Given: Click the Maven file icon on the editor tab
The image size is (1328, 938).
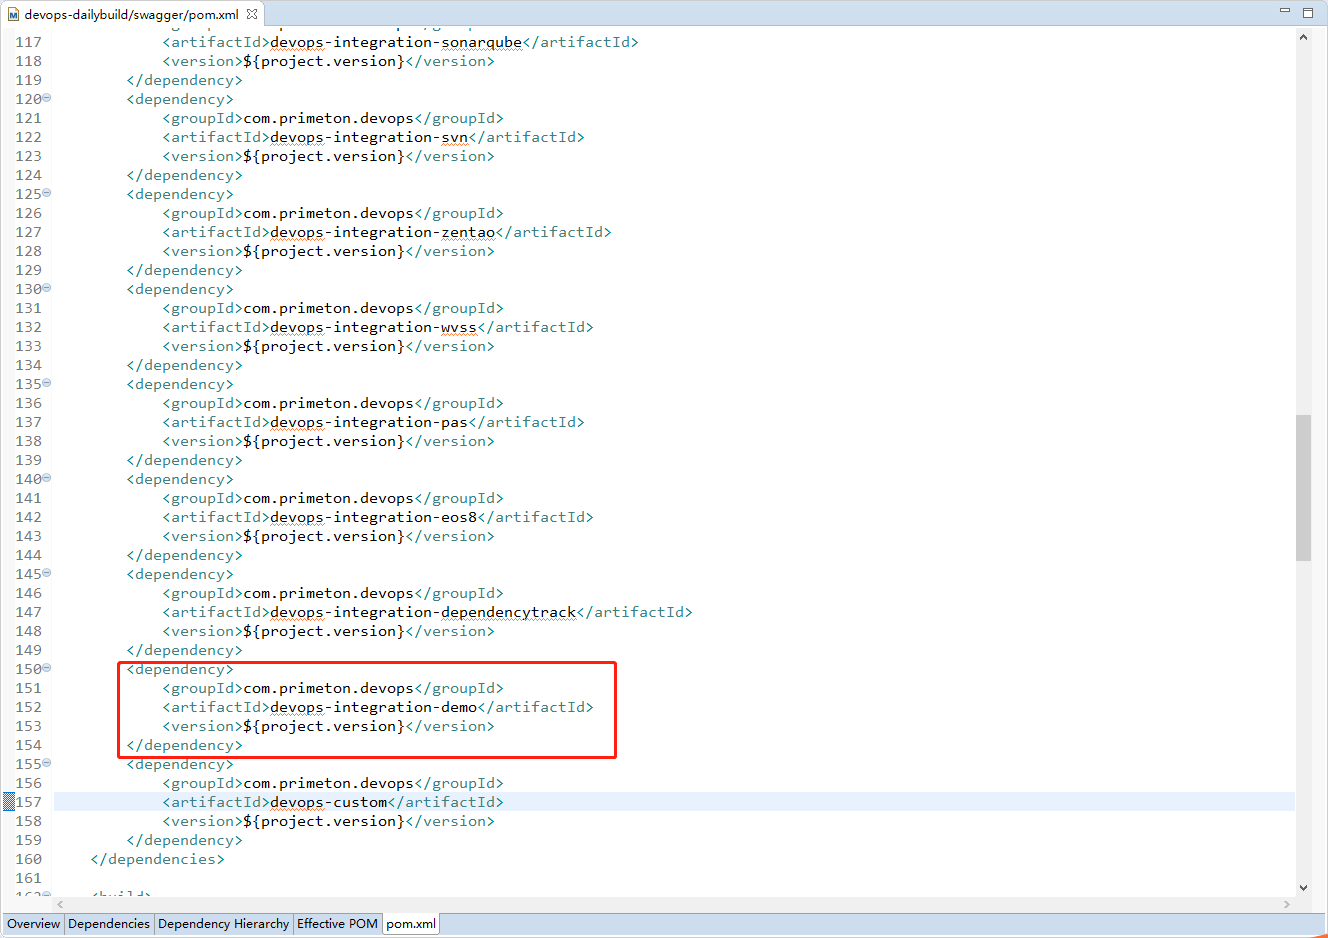Looking at the screenshot, I should coord(13,15).
